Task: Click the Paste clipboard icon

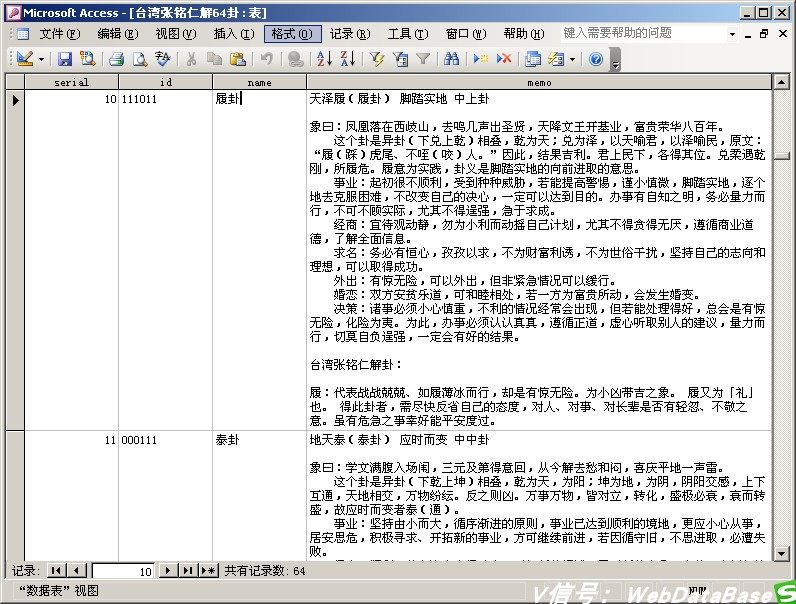Action: click(238, 59)
